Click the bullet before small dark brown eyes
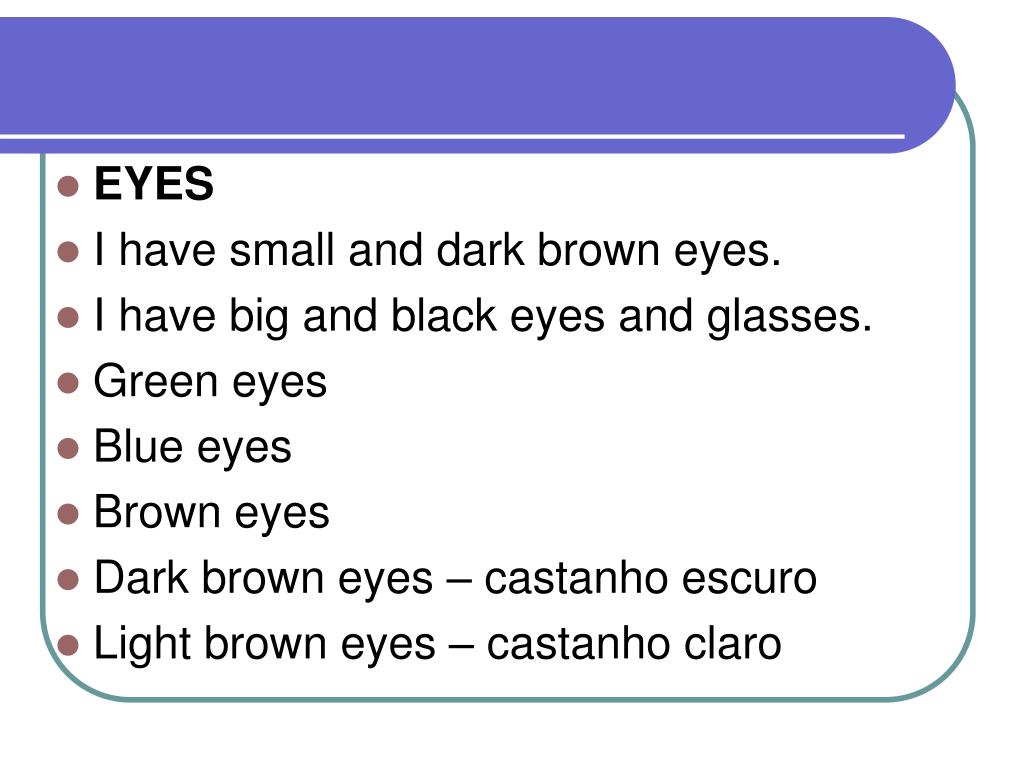 tap(68, 252)
